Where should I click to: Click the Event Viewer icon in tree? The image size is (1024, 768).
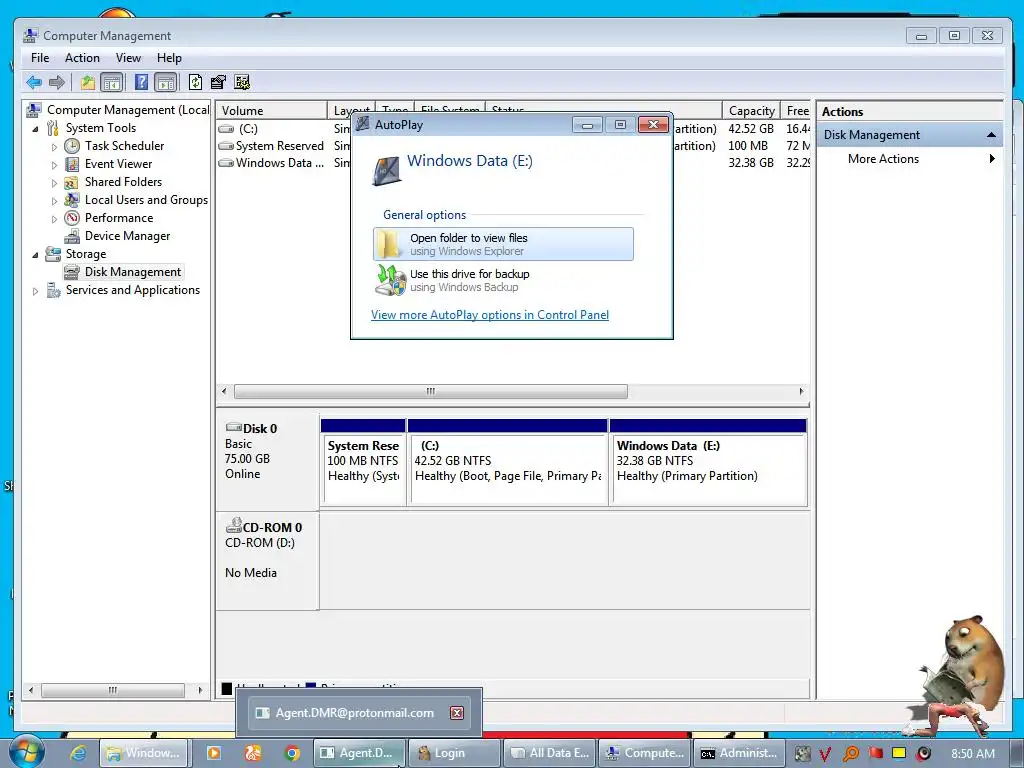click(72, 164)
